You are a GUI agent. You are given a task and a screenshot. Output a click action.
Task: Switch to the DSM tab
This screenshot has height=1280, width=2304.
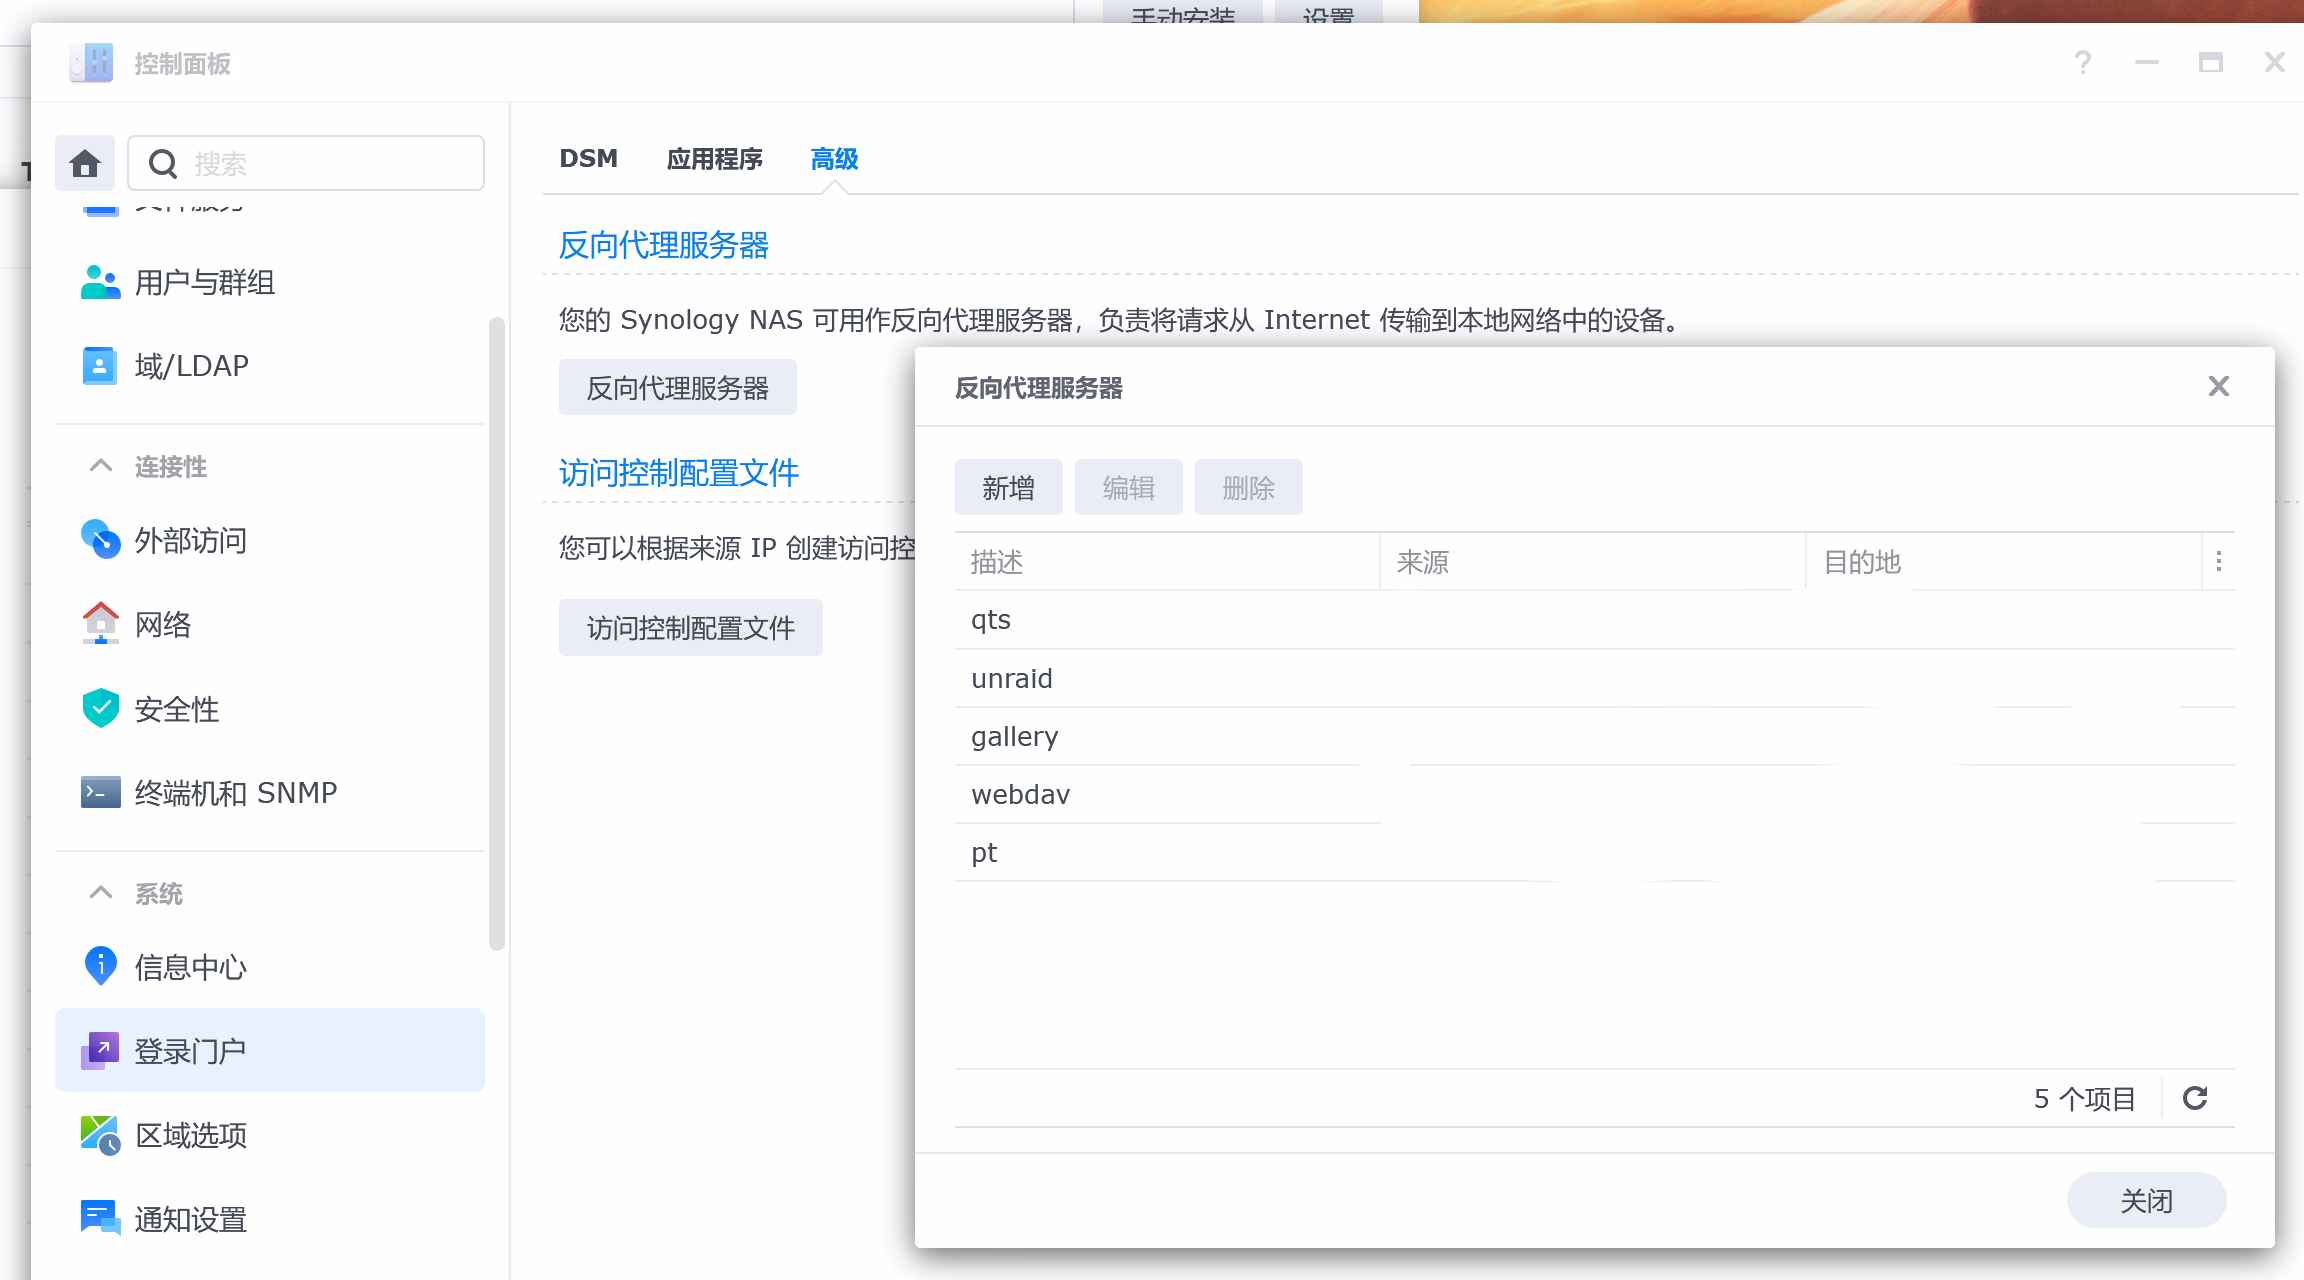588,159
